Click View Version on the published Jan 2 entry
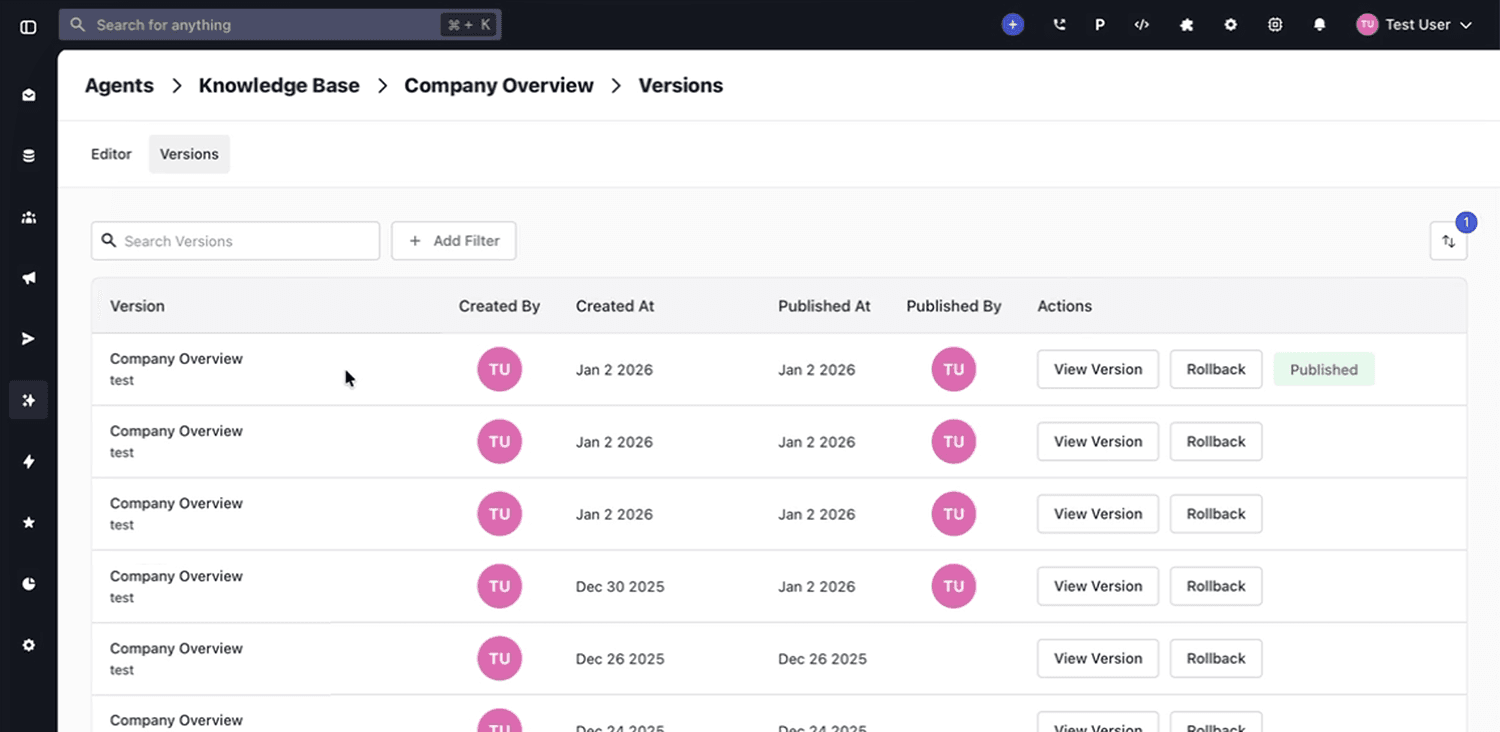This screenshot has width=1500, height=732. coord(1097,369)
